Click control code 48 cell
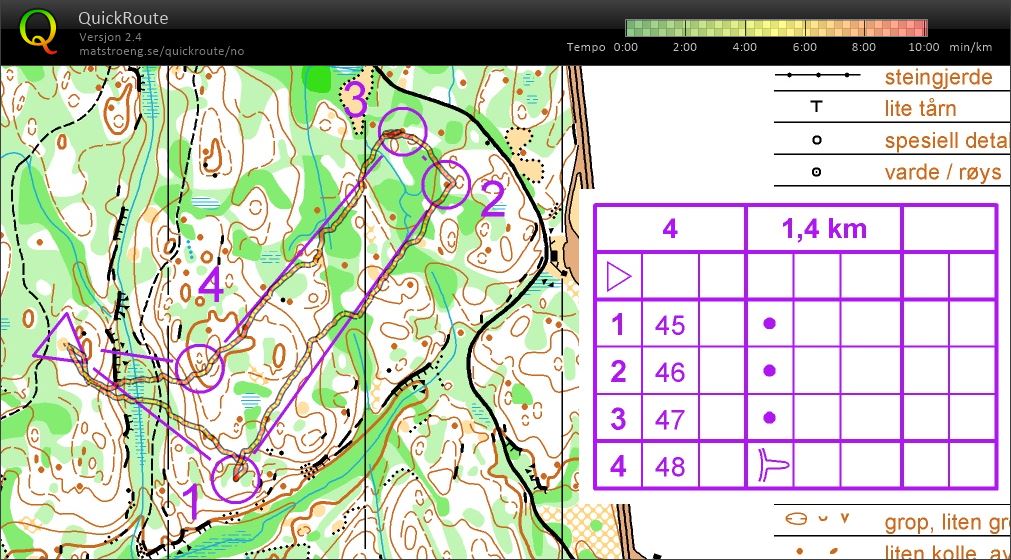This screenshot has height=560, width=1011. pyautogui.click(x=670, y=466)
